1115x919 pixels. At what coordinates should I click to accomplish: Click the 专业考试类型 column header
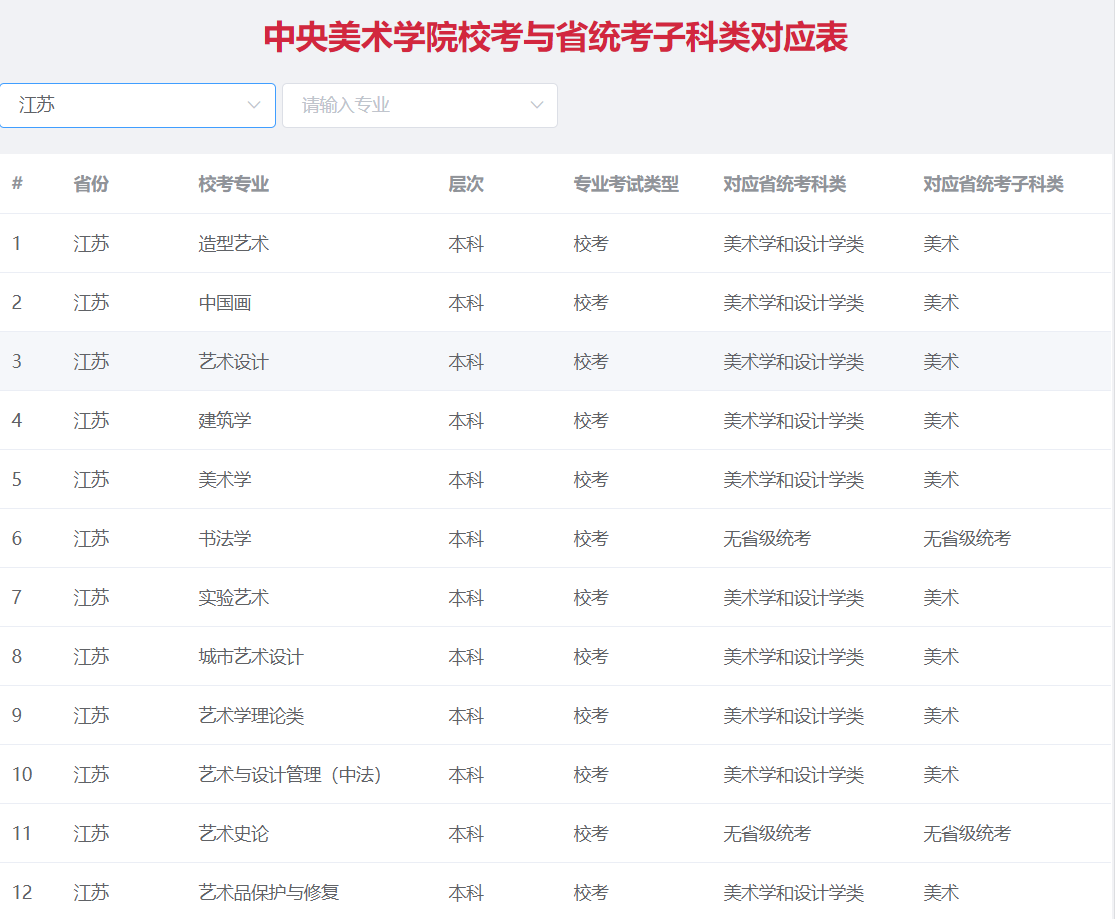[x=626, y=184]
